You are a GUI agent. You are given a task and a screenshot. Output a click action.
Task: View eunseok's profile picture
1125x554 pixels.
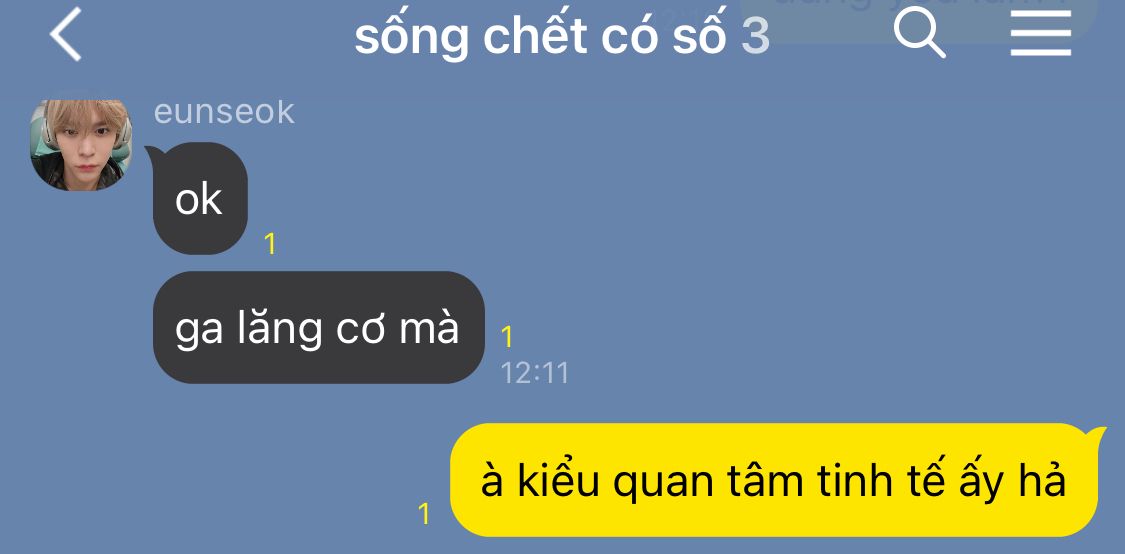tap(80, 145)
